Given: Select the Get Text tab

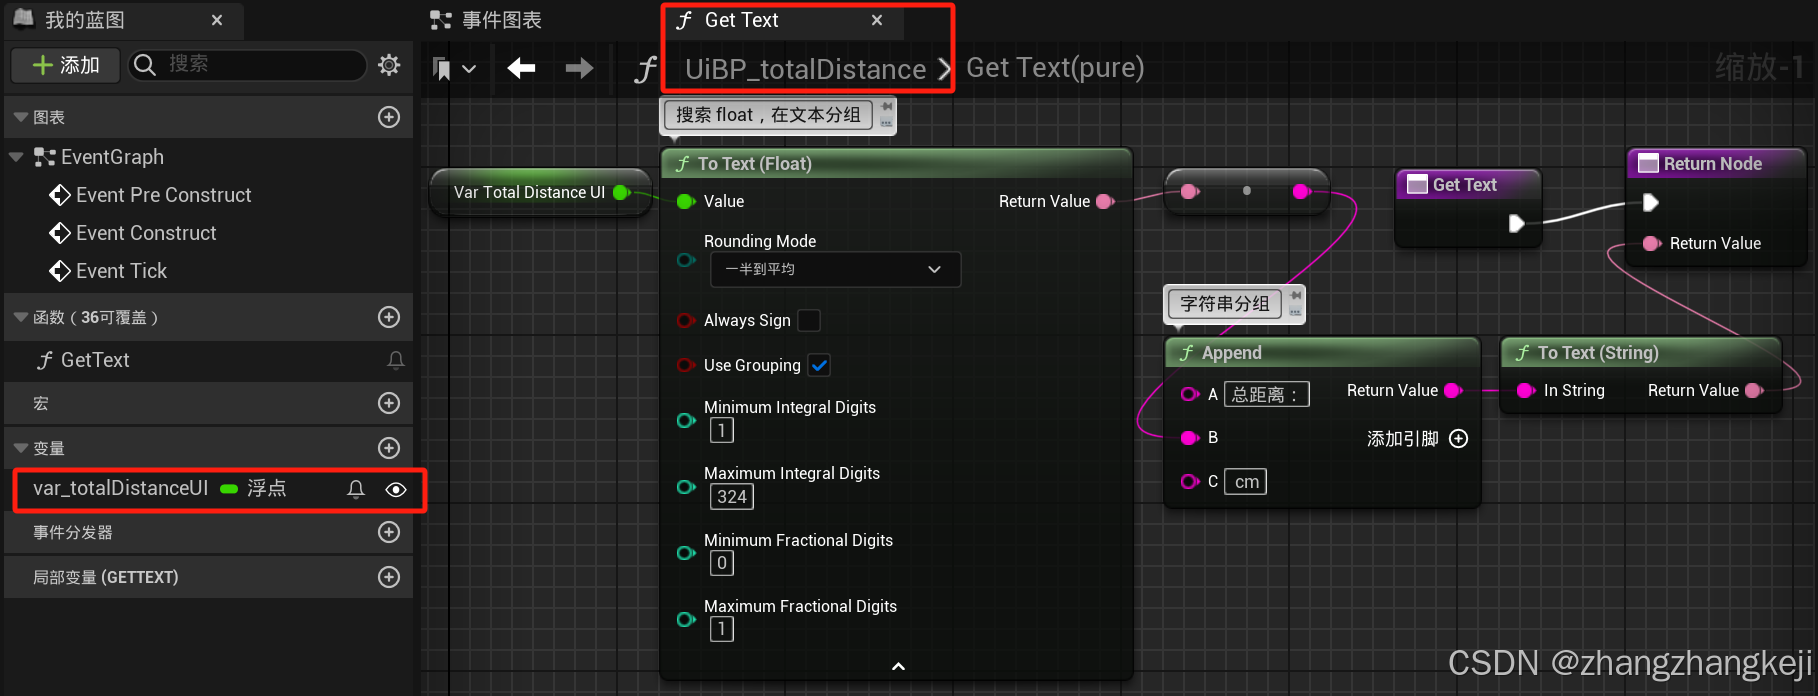Looking at the screenshot, I should pos(741,20).
